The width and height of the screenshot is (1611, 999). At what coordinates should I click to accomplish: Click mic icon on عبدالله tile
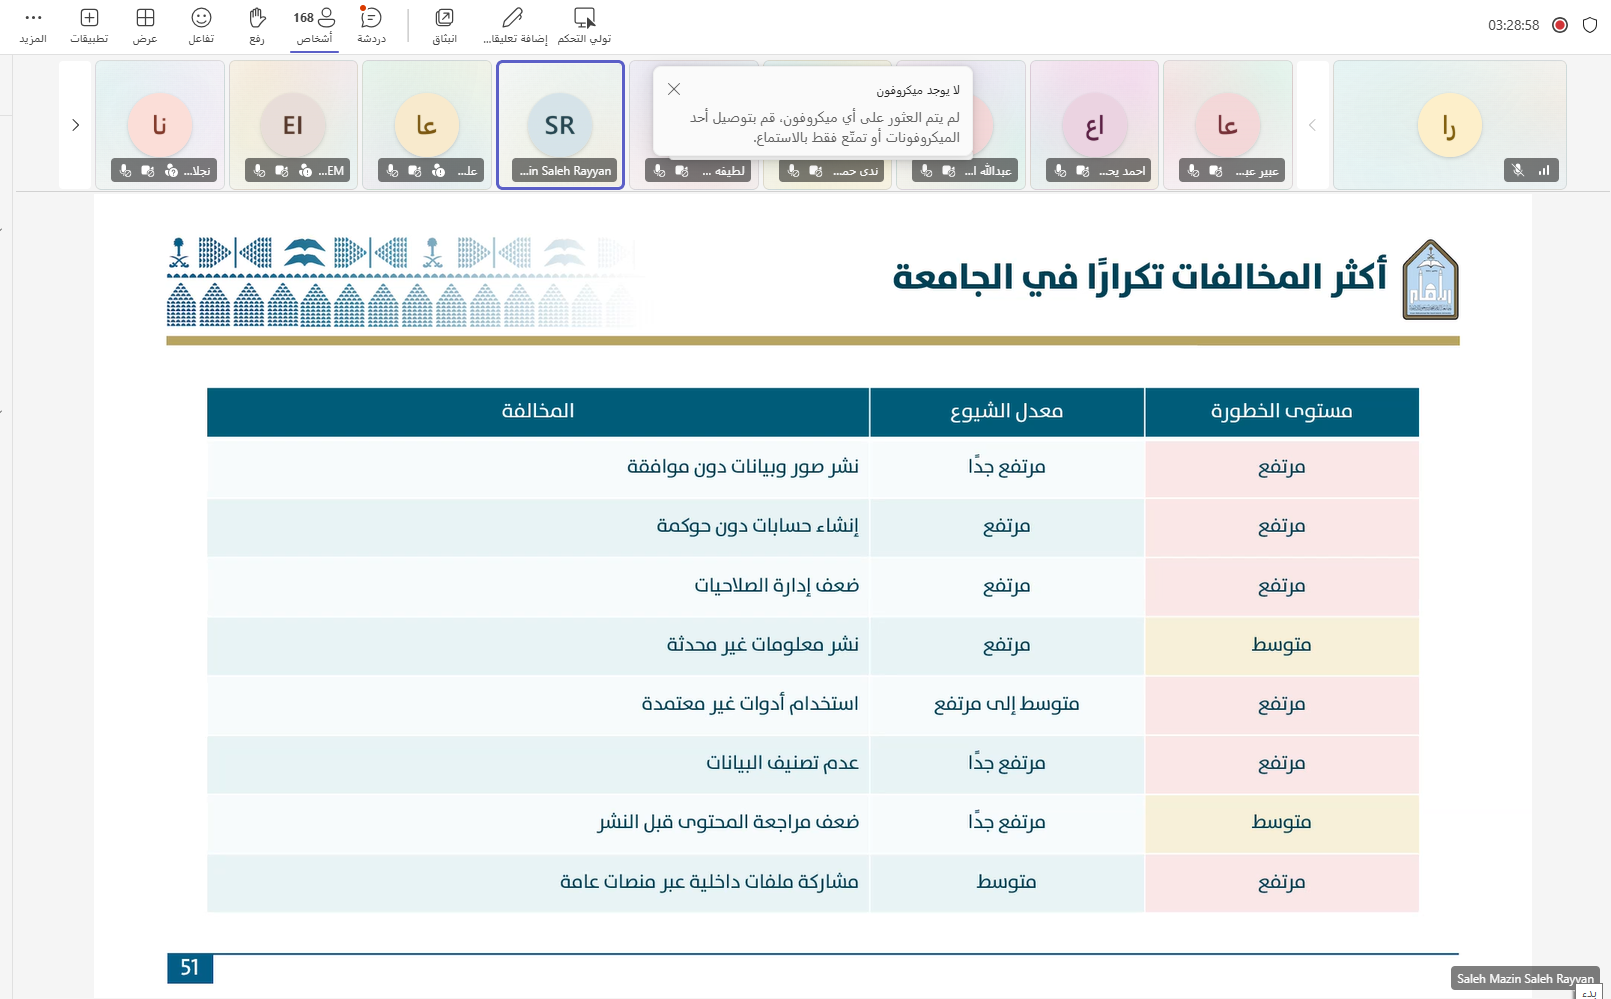(926, 171)
